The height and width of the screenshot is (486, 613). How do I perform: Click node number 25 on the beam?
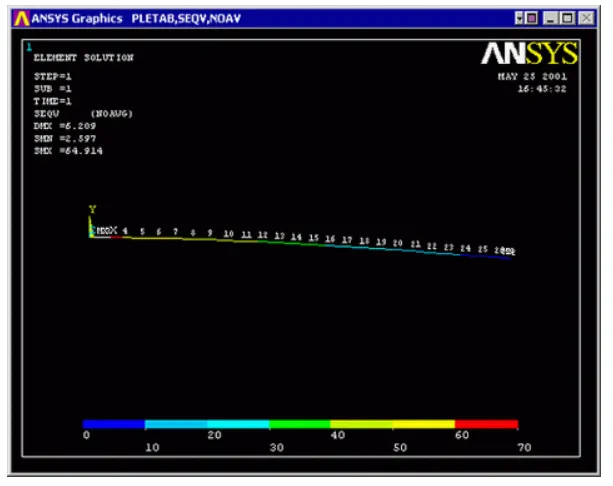pyautogui.click(x=483, y=249)
